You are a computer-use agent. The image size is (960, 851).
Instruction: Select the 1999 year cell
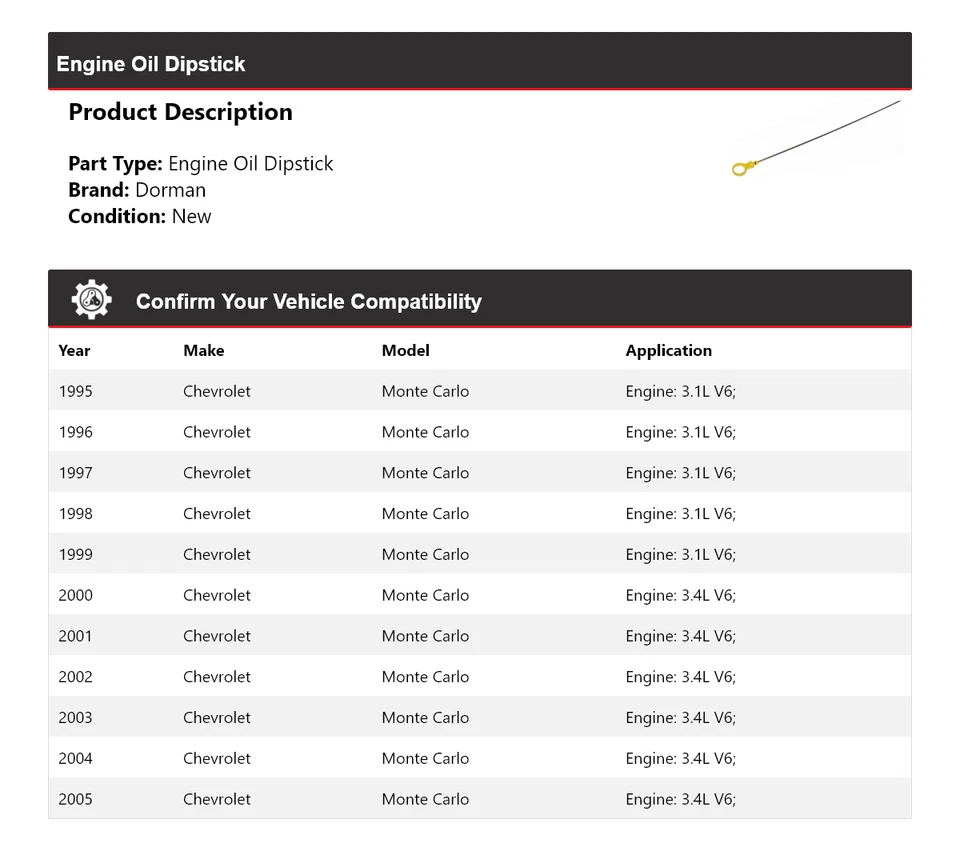pos(75,555)
